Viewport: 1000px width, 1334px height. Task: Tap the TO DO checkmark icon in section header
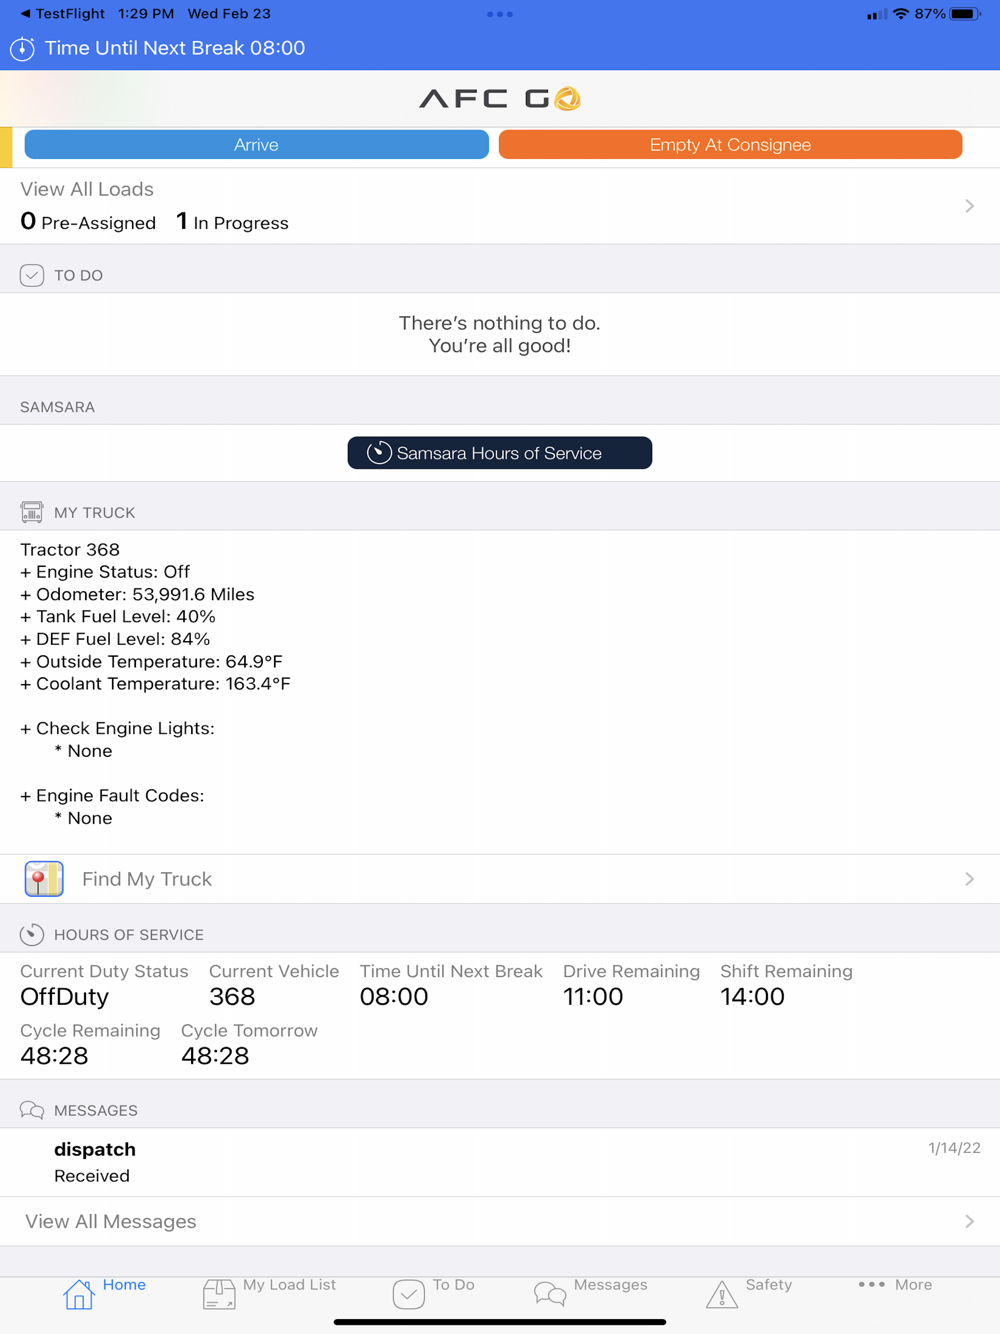(x=32, y=275)
